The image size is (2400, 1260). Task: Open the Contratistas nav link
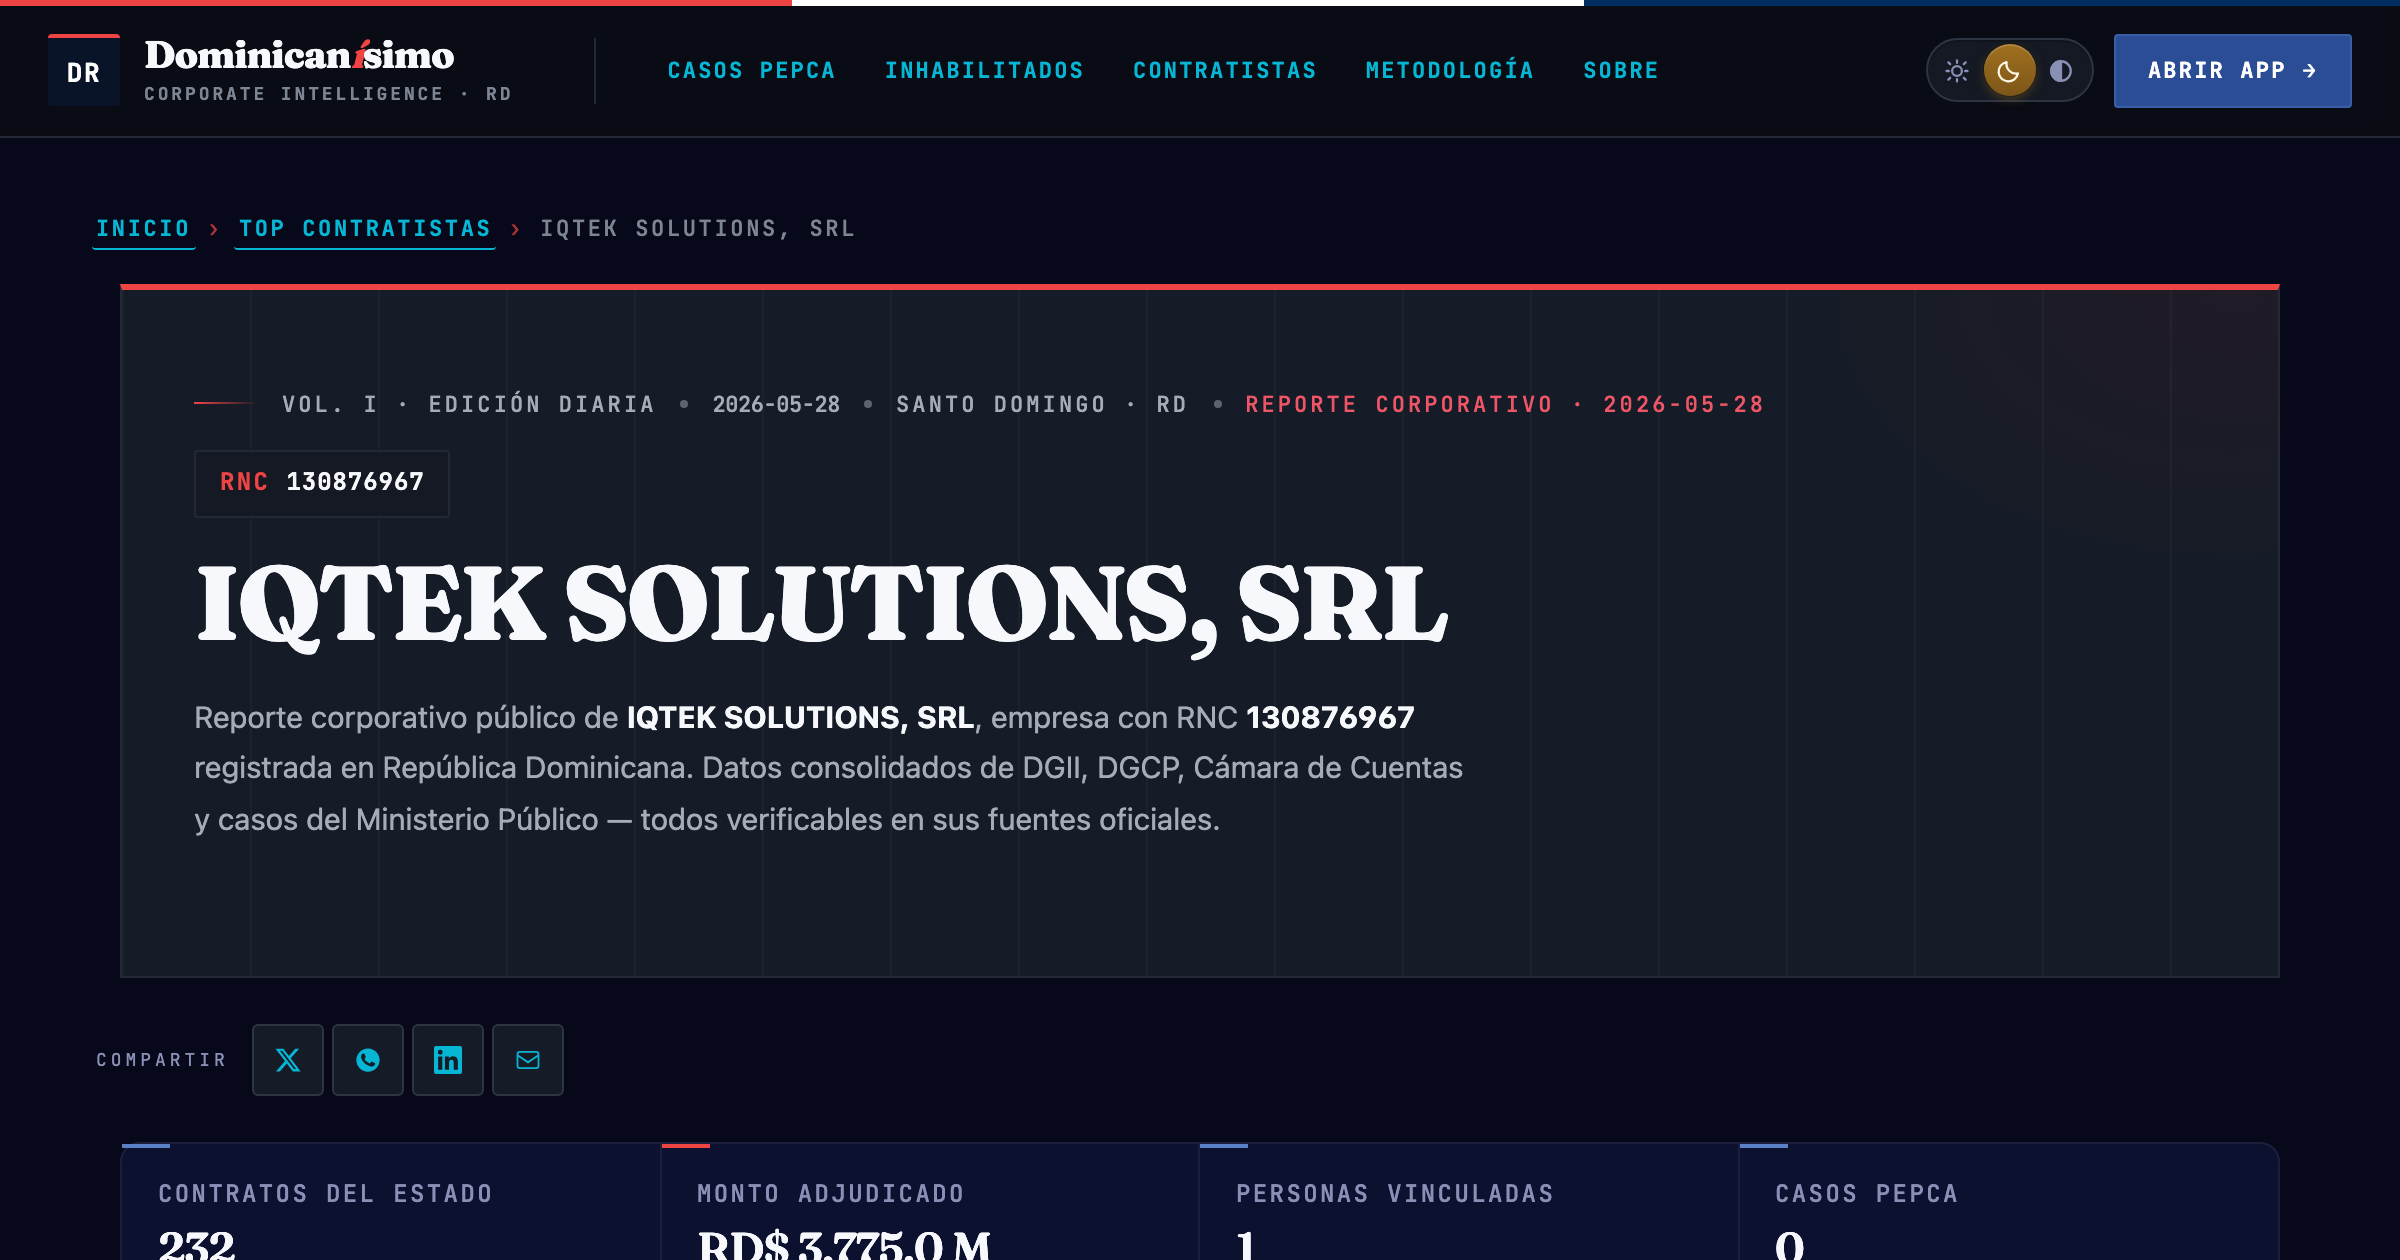pyautogui.click(x=1225, y=70)
